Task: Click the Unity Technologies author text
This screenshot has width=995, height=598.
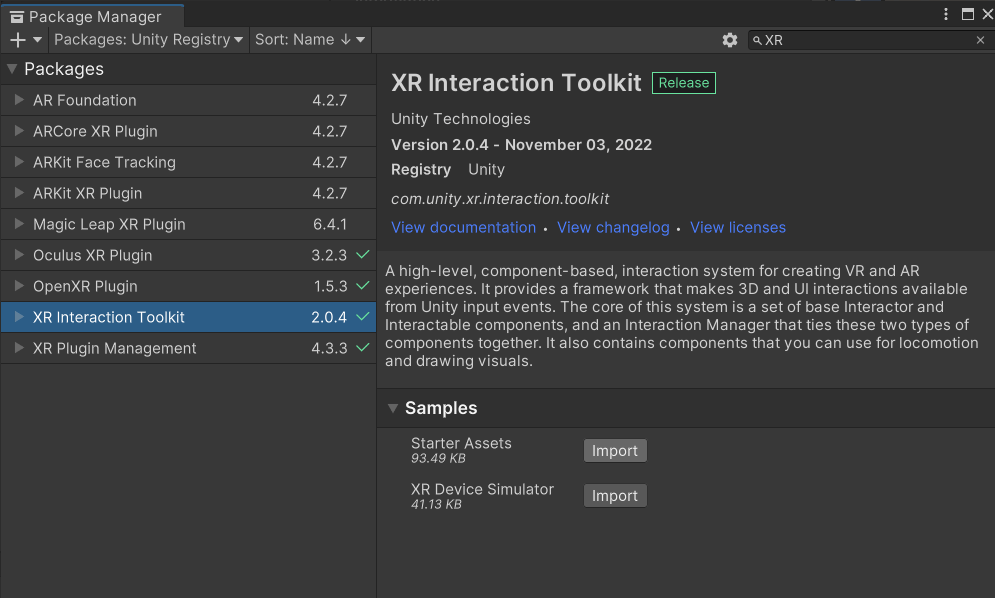Action: coord(461,119)
